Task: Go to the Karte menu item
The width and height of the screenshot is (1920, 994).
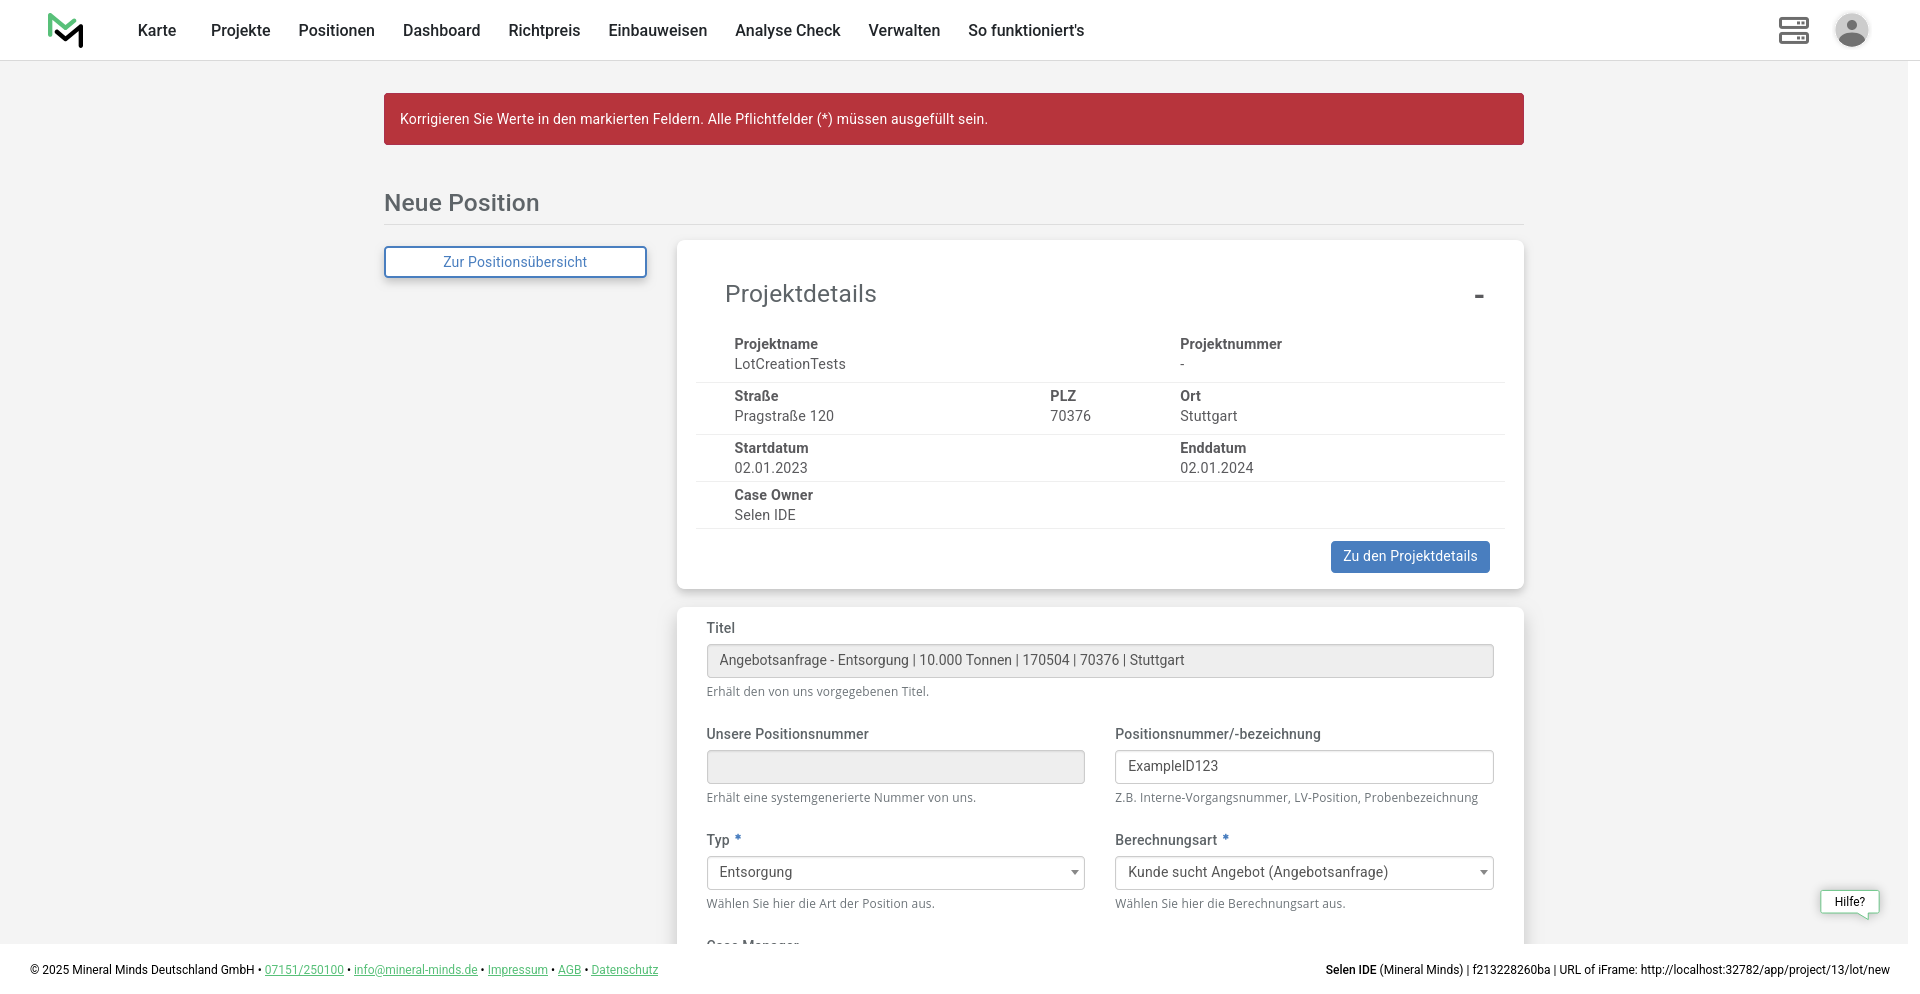Action: (157, 31)
